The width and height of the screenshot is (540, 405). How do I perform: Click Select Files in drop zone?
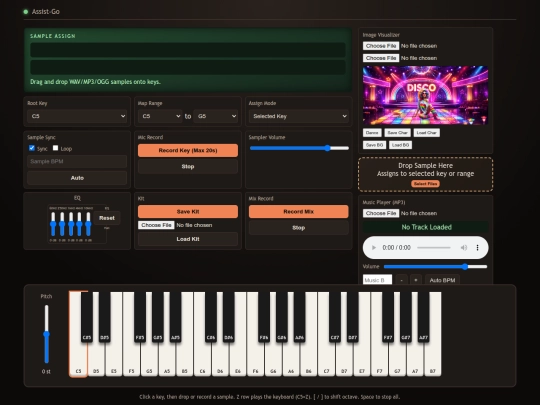425,184
